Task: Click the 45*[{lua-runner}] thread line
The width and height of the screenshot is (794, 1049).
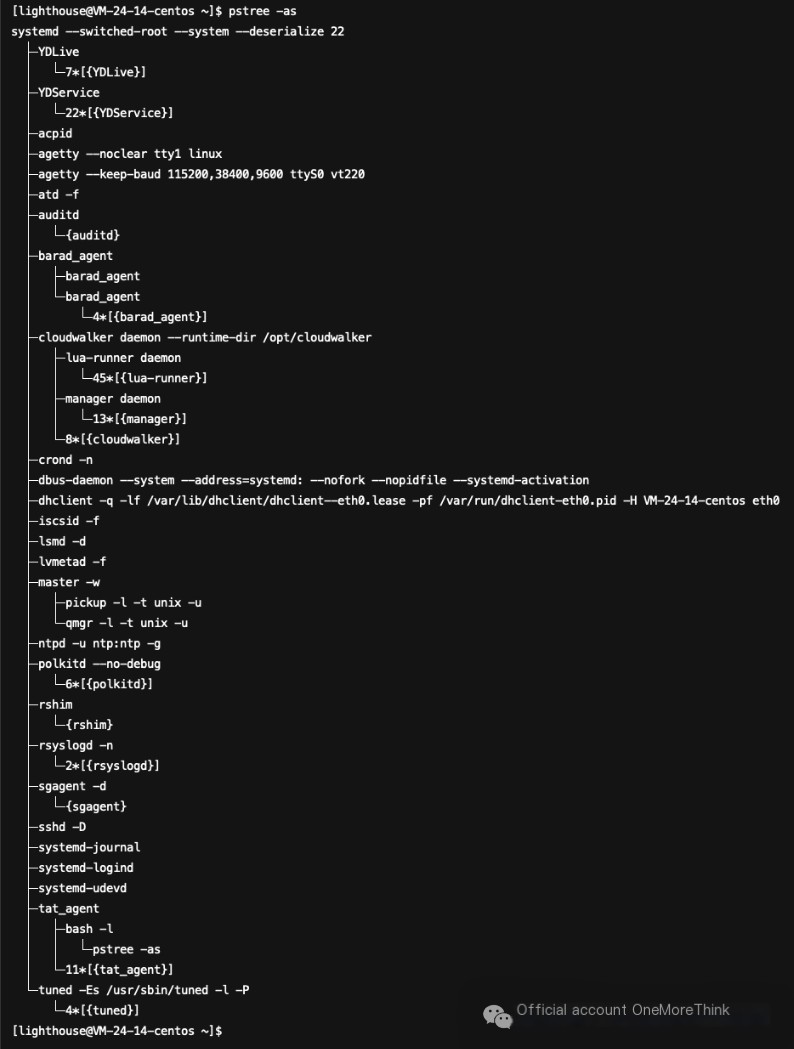Action: 150,378
